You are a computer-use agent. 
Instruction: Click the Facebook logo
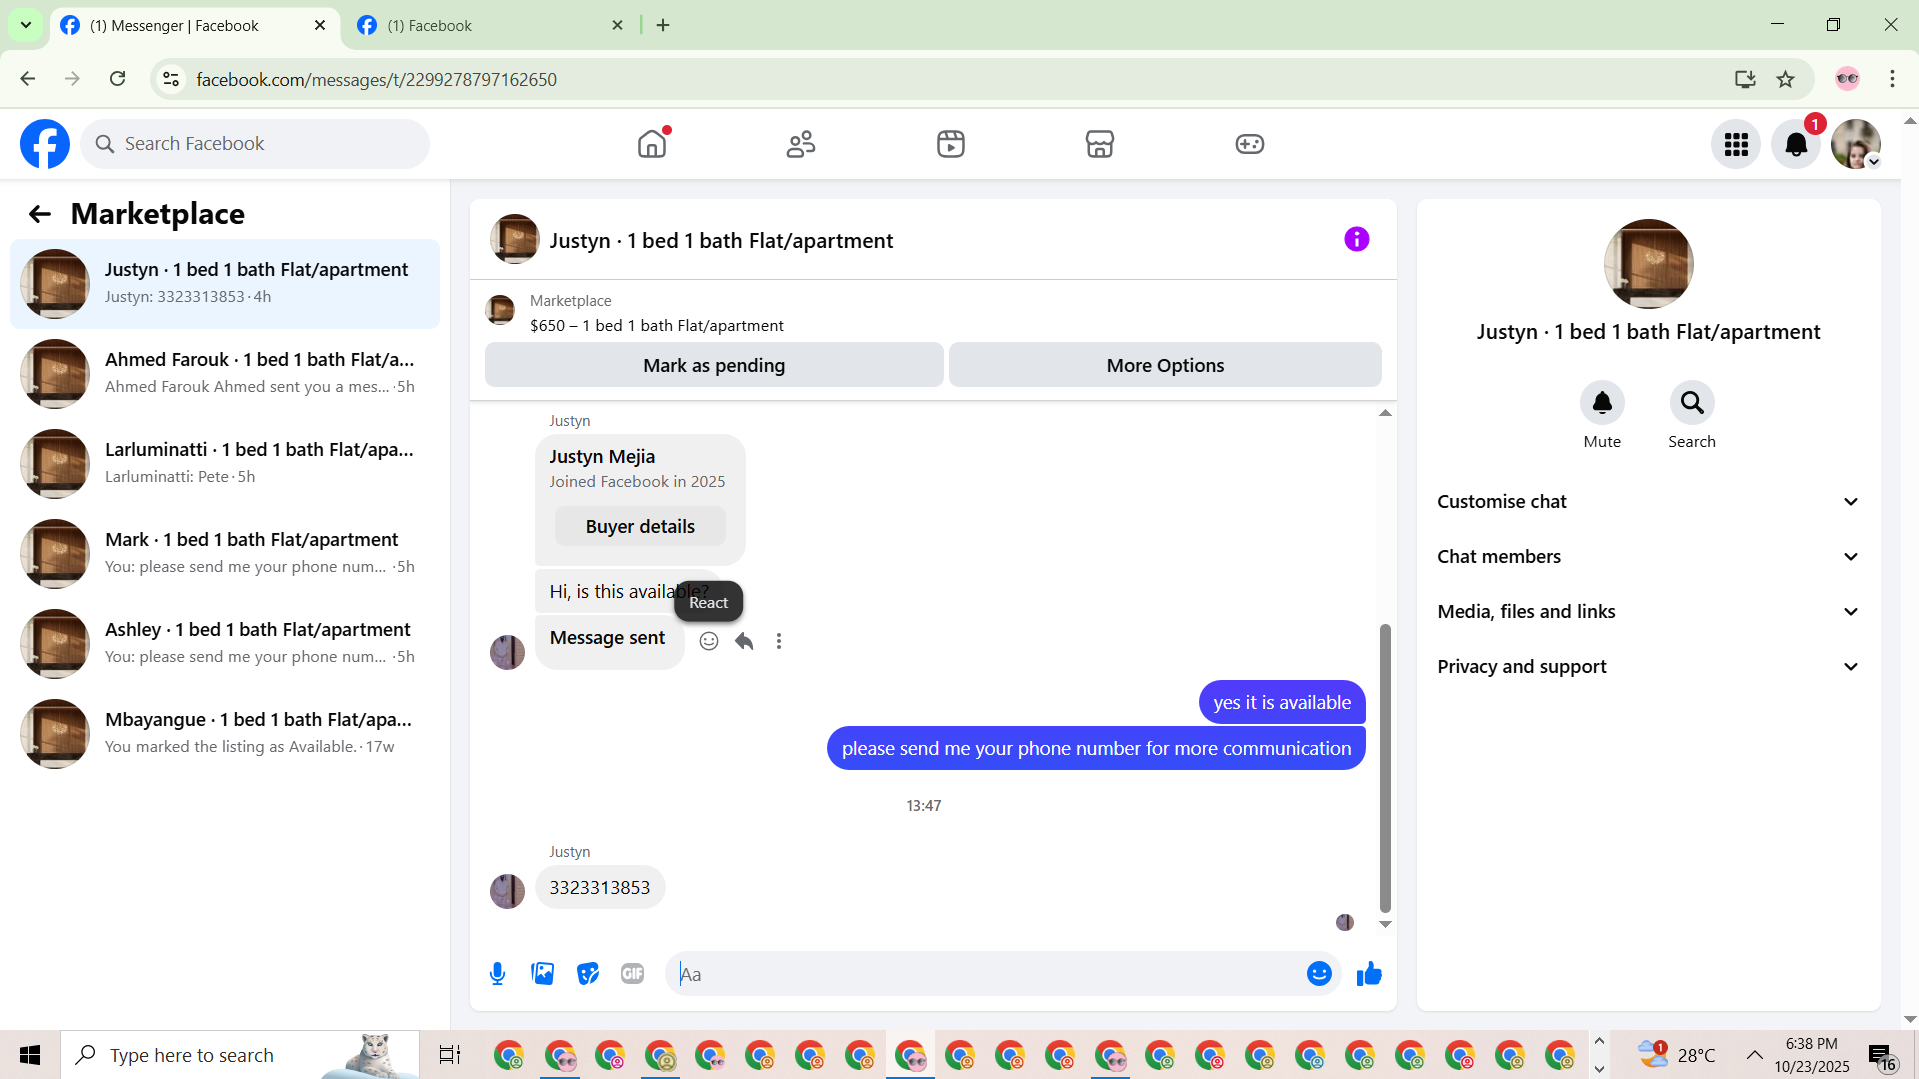click(45, 144)
